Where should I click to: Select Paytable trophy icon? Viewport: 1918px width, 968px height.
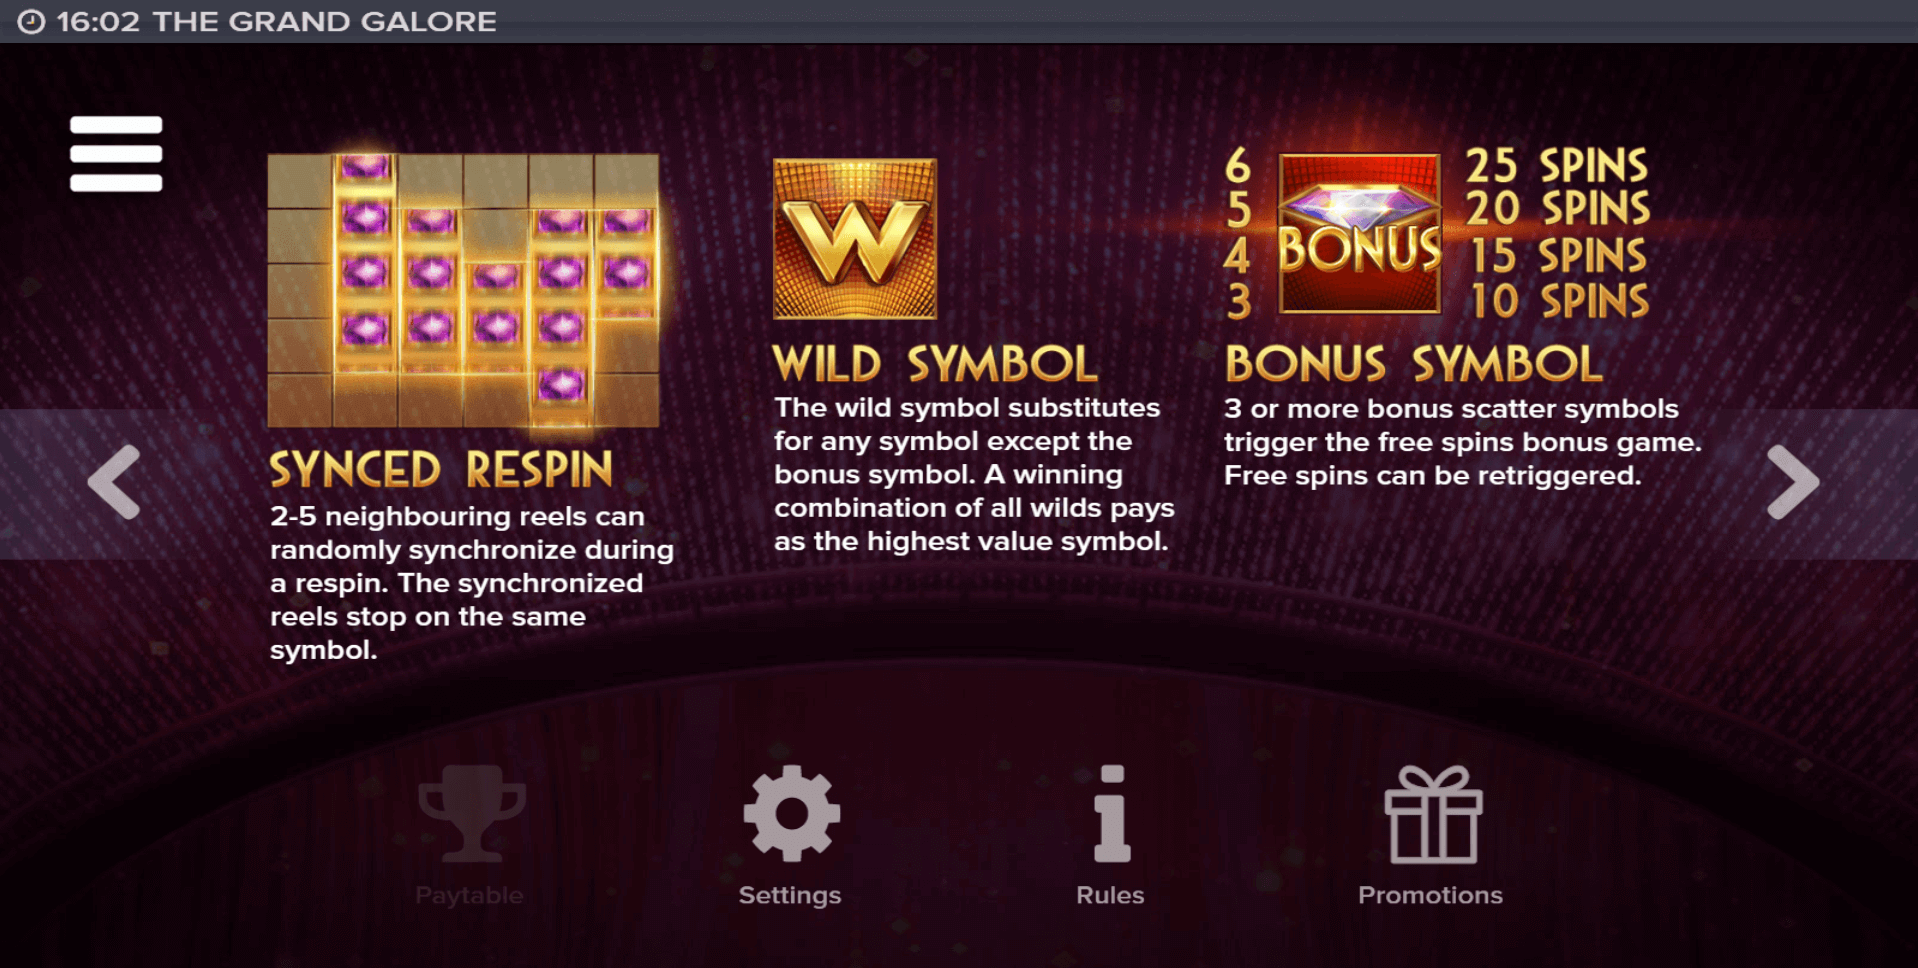471,813
